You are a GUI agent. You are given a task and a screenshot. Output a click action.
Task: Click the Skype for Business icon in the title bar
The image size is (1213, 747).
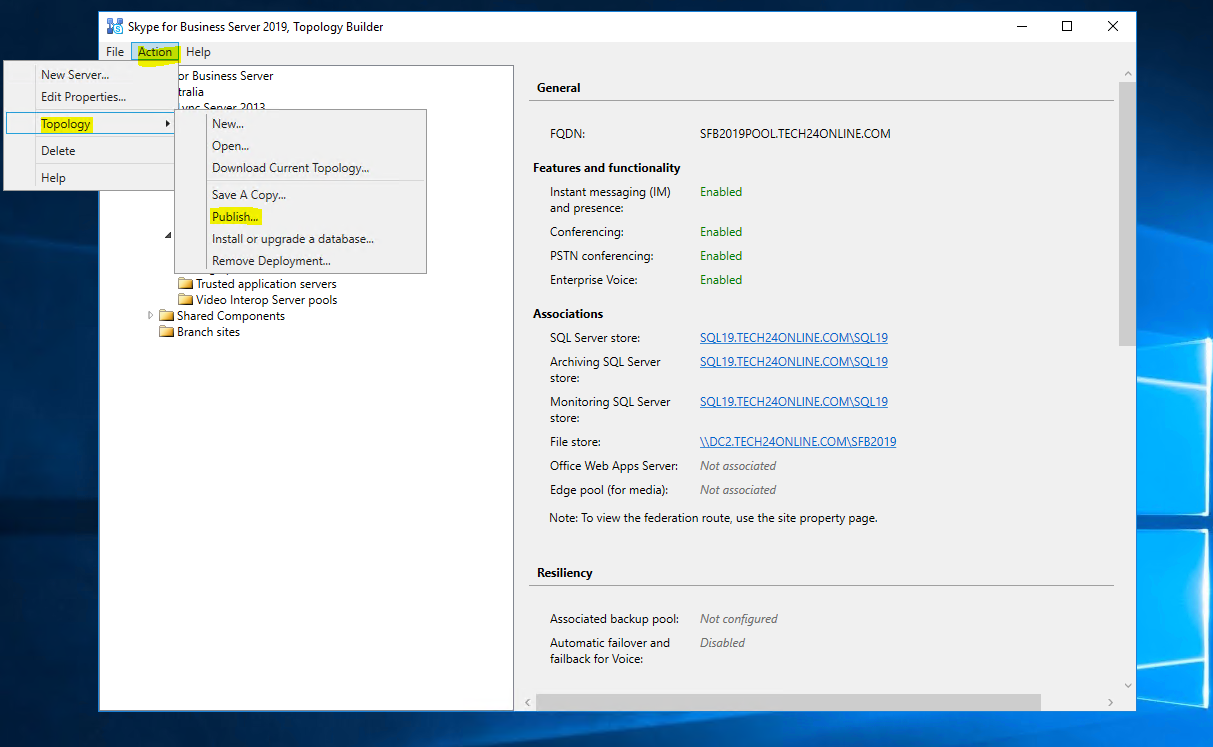(x=113, y=26)
